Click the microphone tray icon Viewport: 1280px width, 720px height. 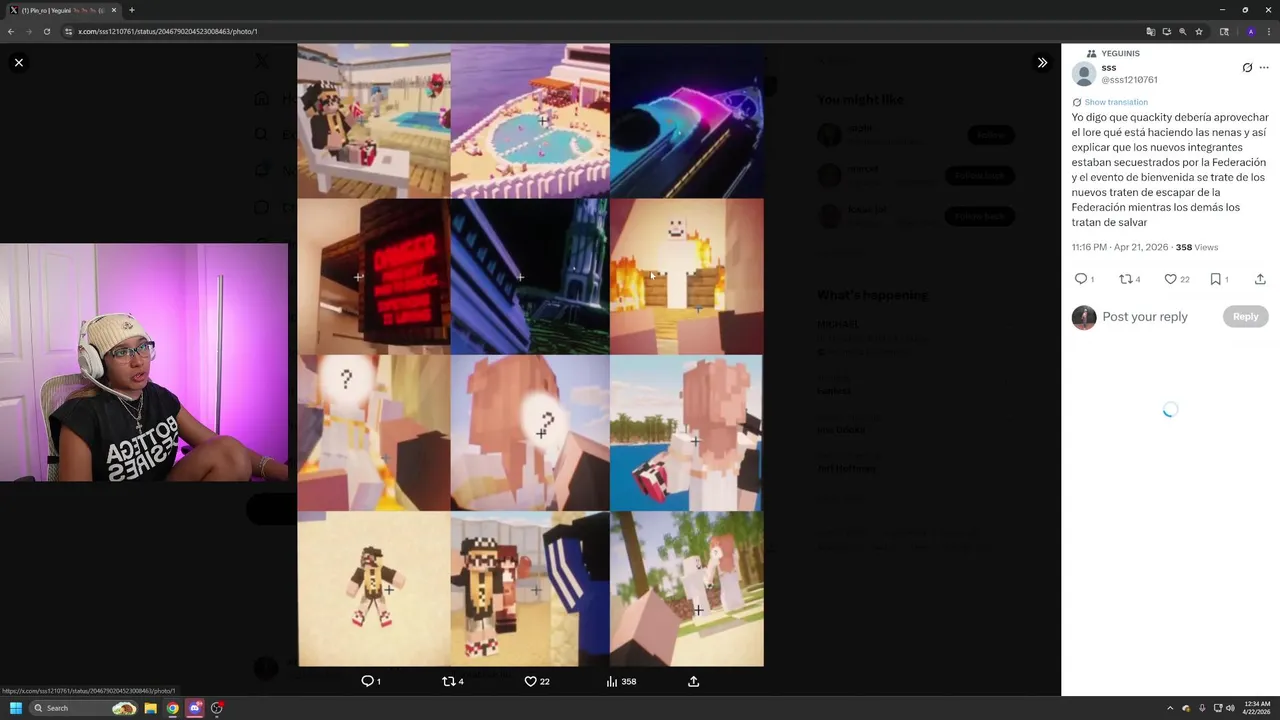(x=1202, y=708)
